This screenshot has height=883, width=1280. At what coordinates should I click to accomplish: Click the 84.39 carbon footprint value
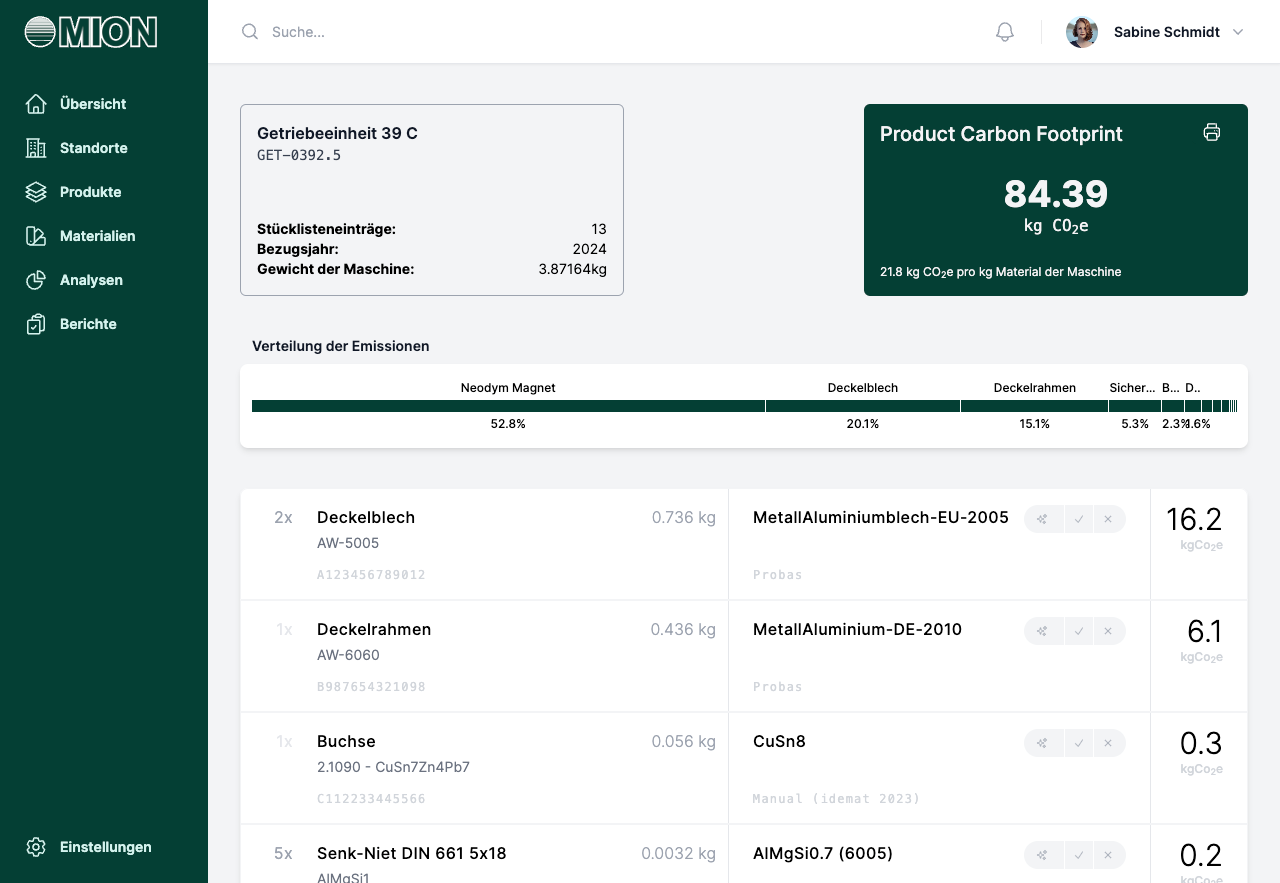click(1056, 193)
